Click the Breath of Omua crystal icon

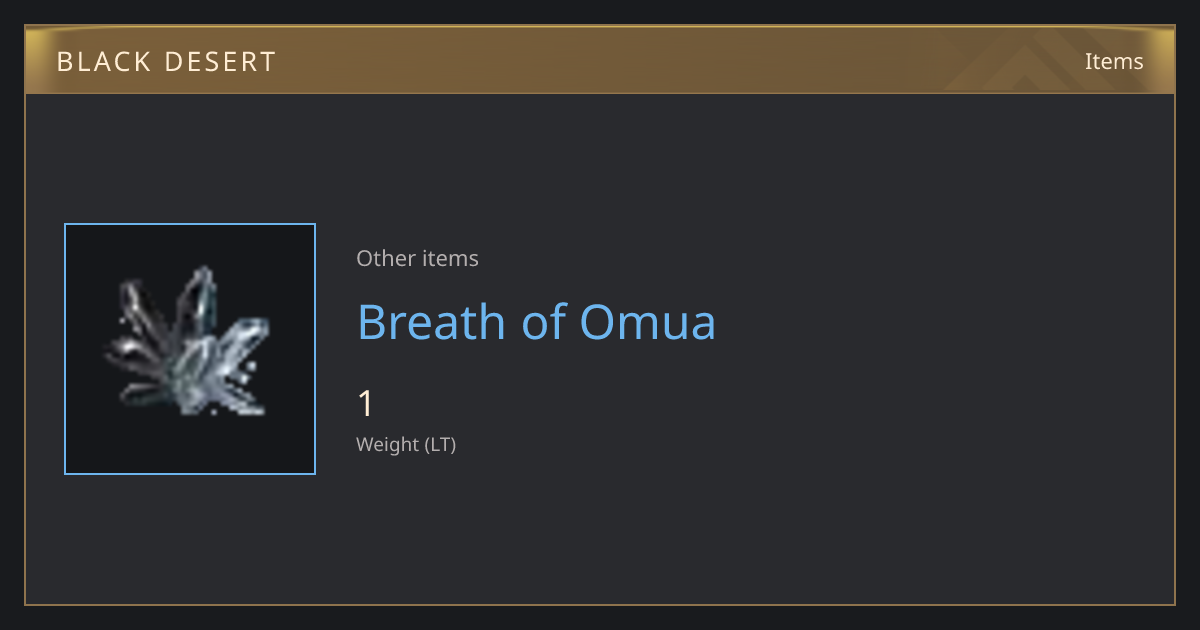coord(189,342)
